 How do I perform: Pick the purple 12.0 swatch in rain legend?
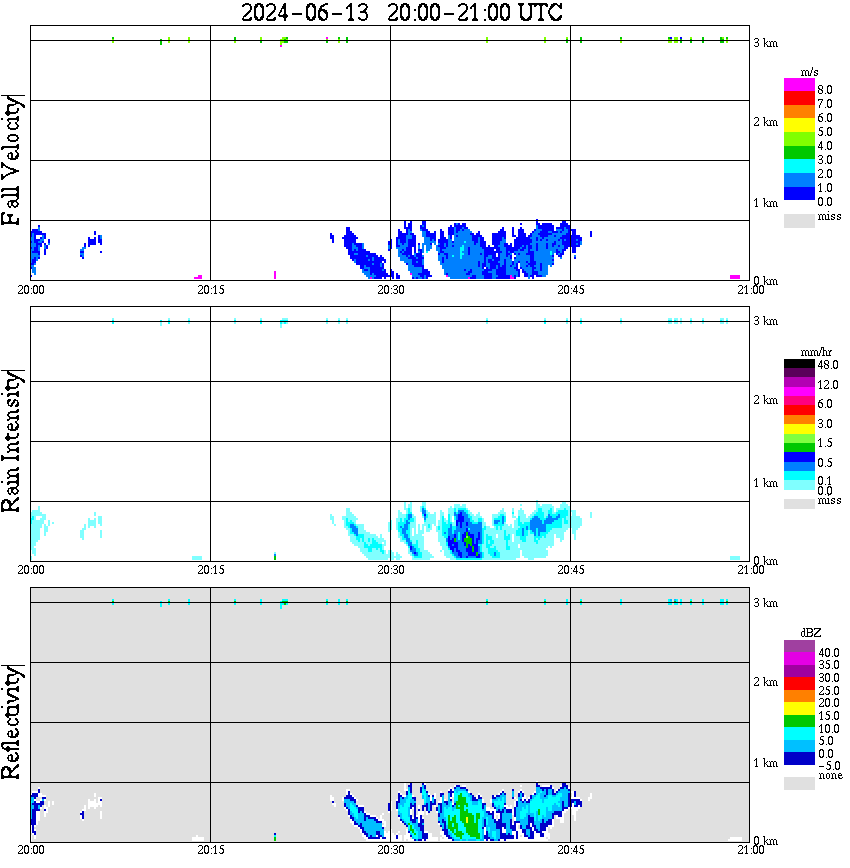(799, 383)
